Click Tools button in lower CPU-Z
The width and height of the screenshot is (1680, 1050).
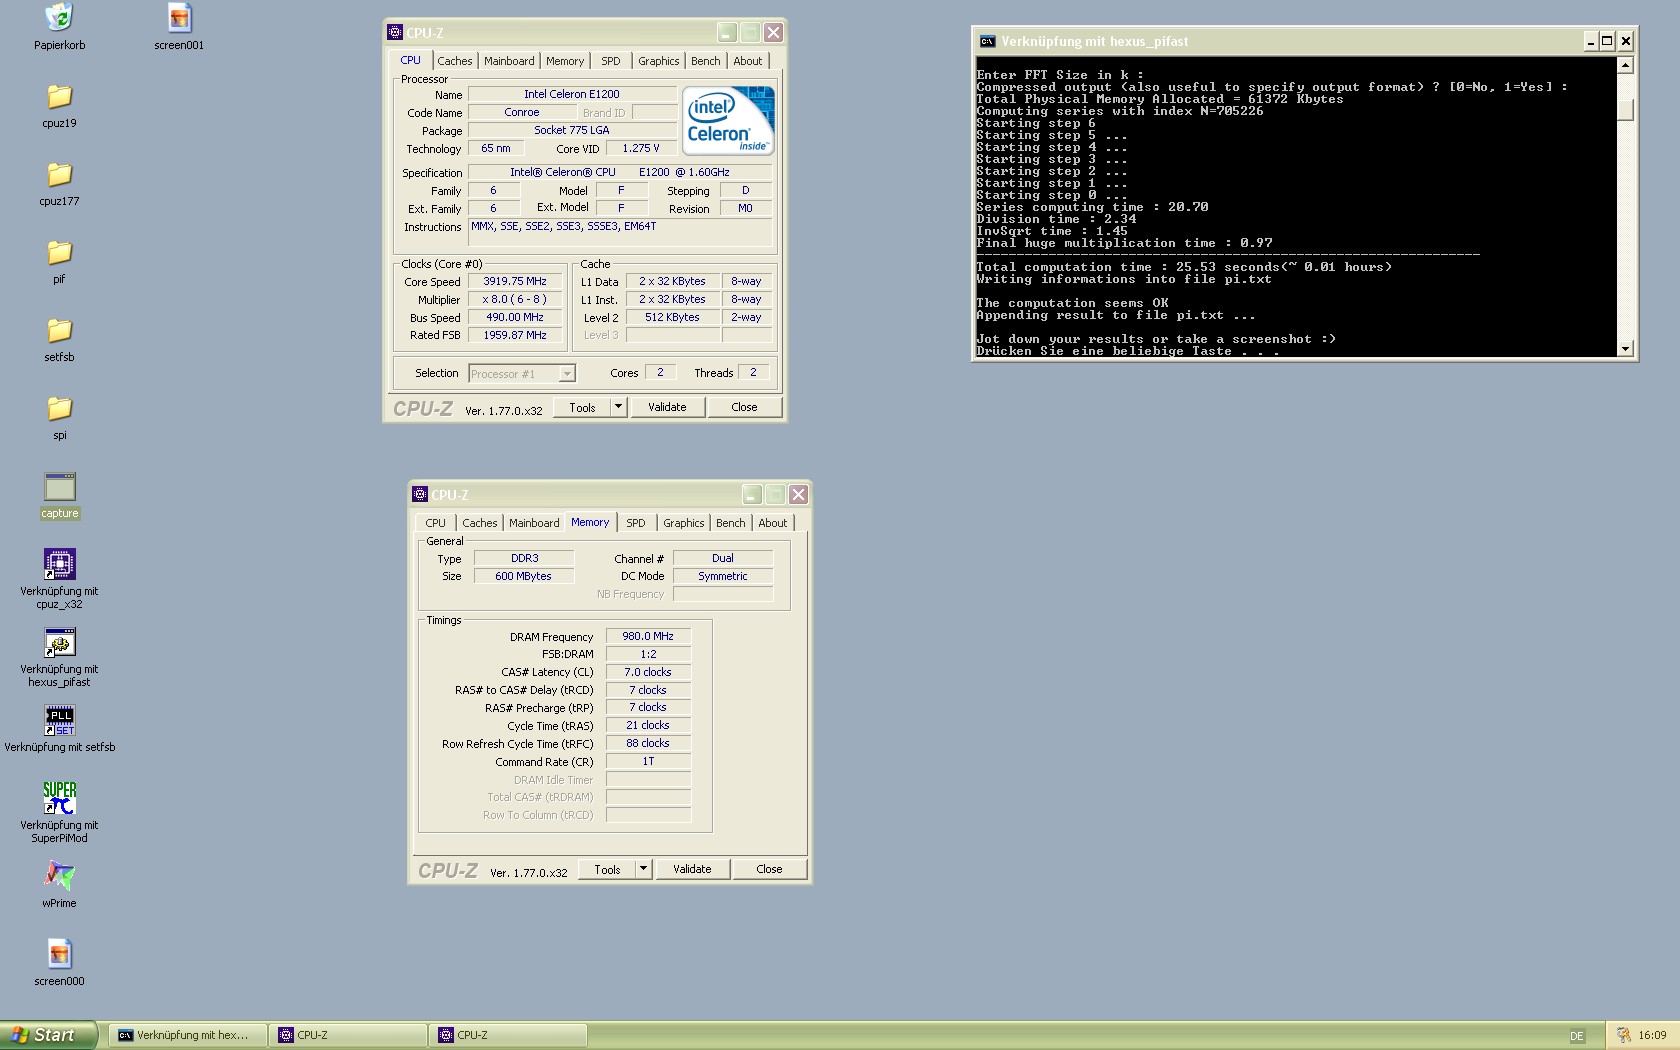pyautogui.click(x=607, y=869)
